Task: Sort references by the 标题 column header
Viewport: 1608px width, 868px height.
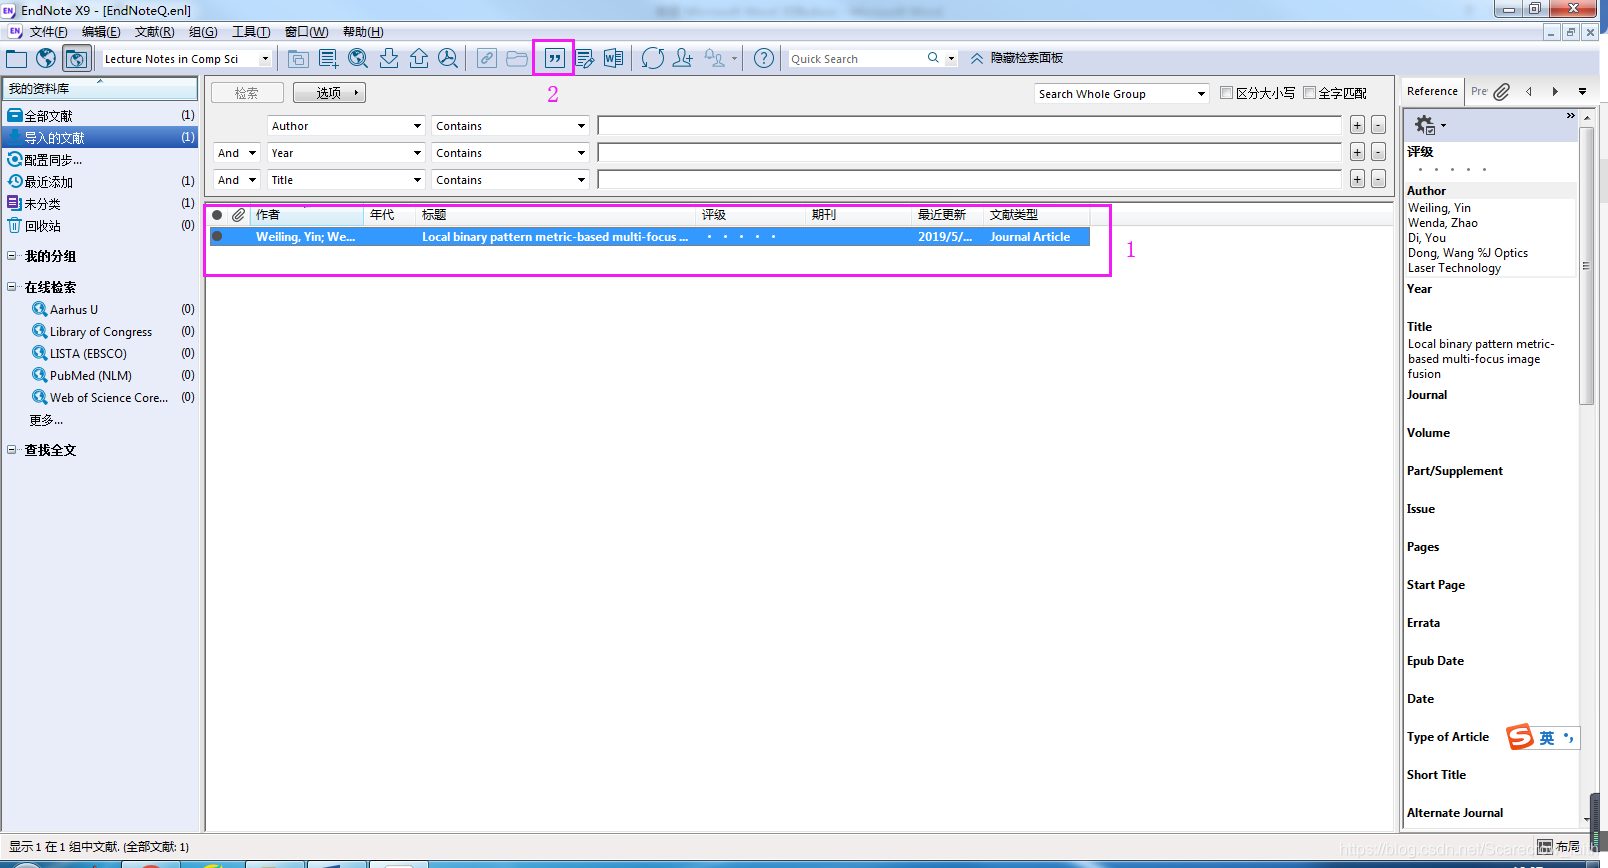Action: coord(556,215)
